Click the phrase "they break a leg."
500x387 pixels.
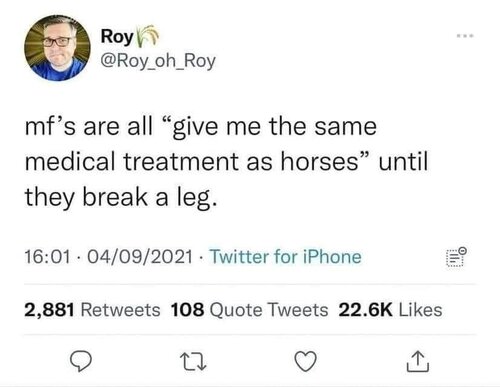tap(121, 197)
